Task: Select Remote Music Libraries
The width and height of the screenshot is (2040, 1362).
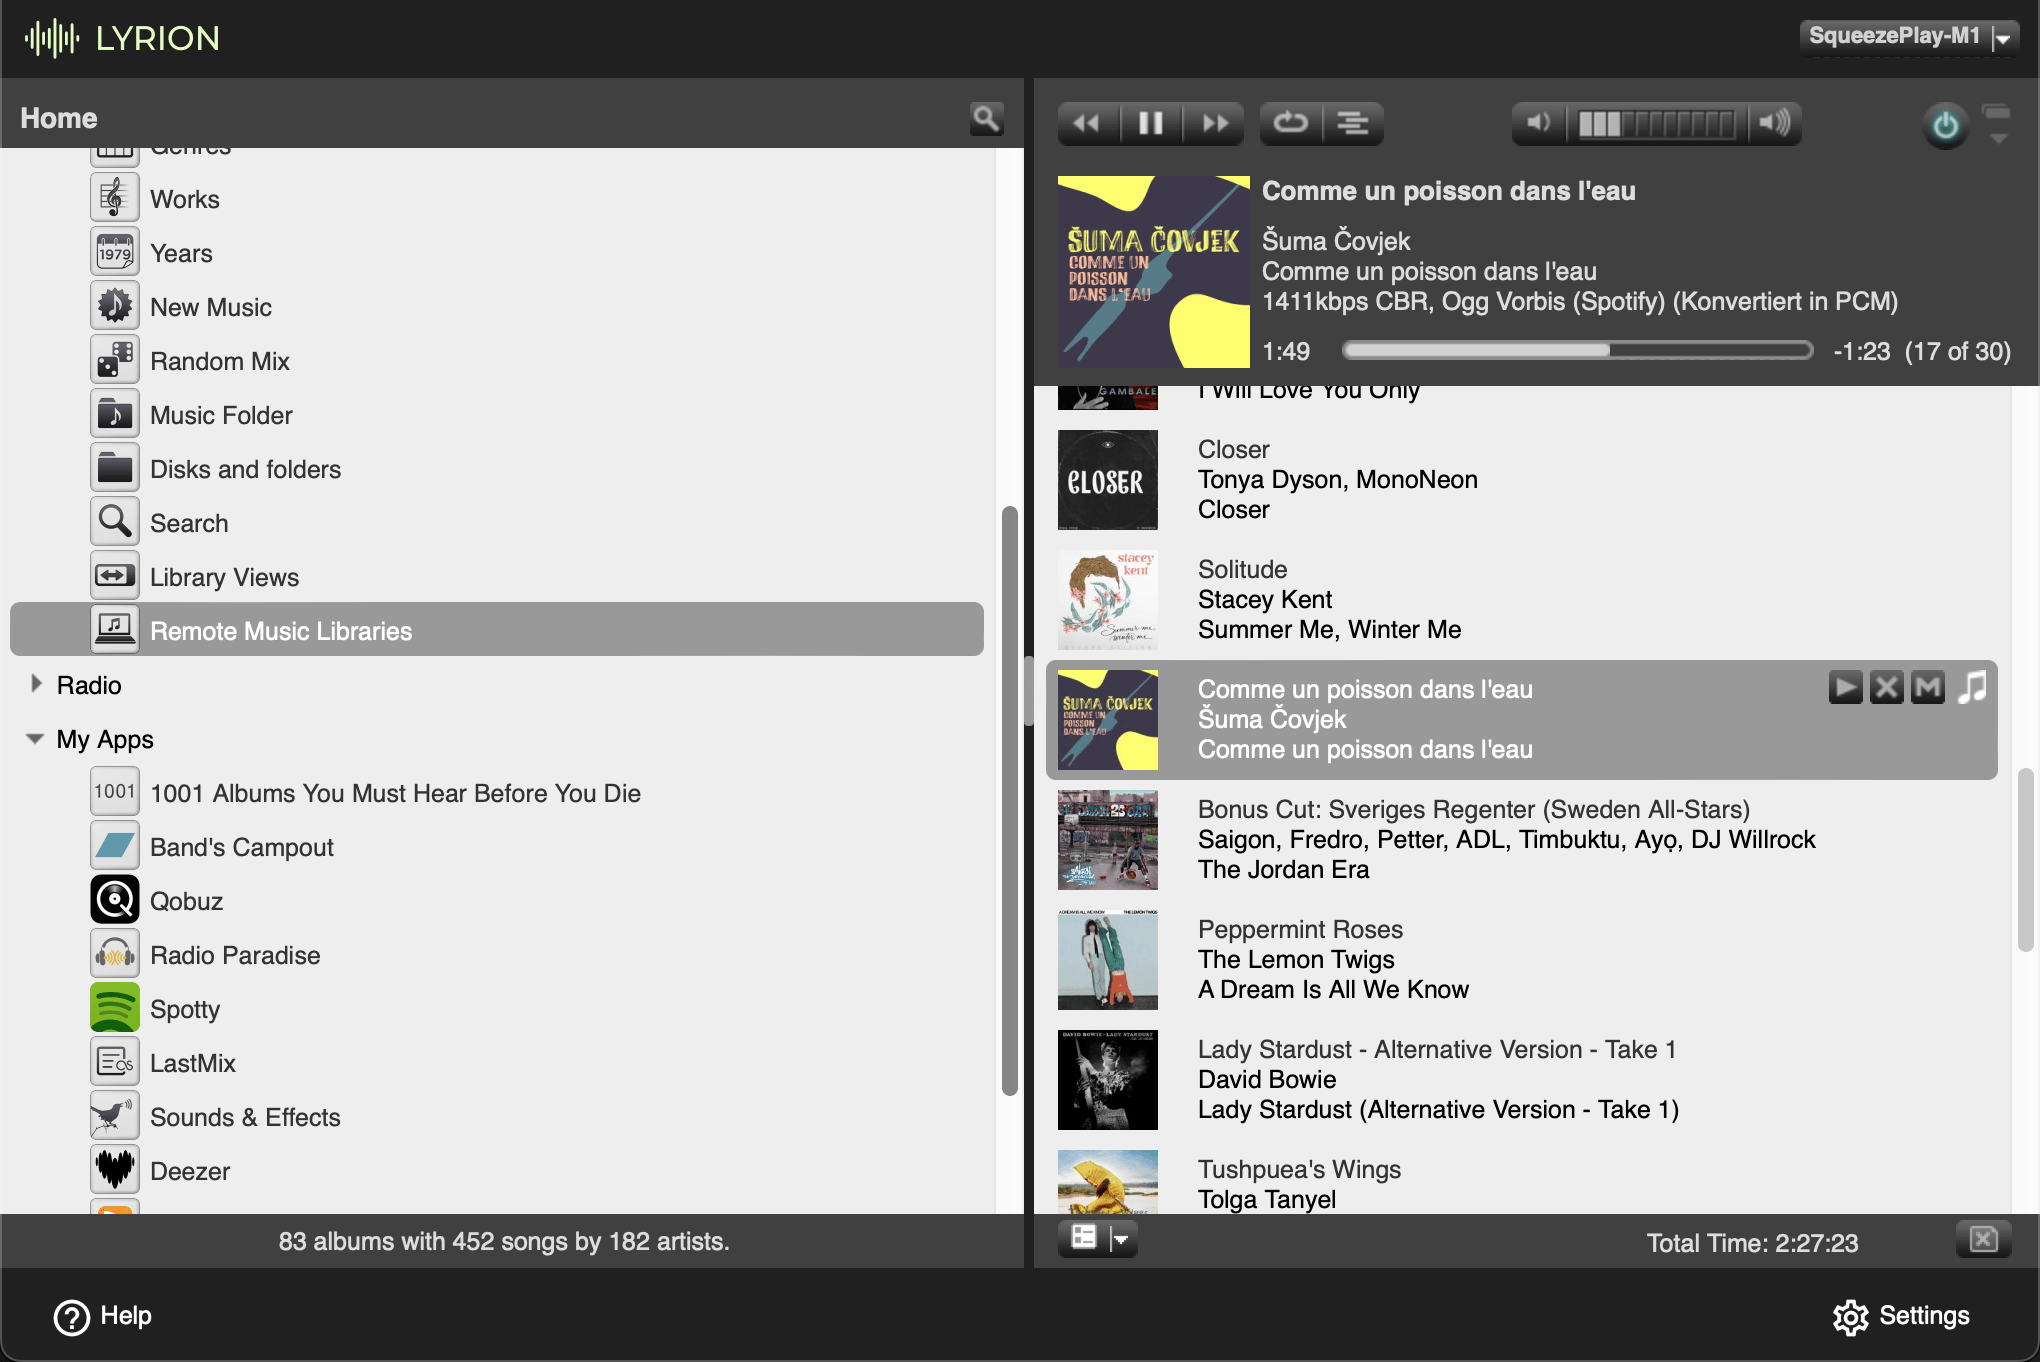Action: click(281, 630)
